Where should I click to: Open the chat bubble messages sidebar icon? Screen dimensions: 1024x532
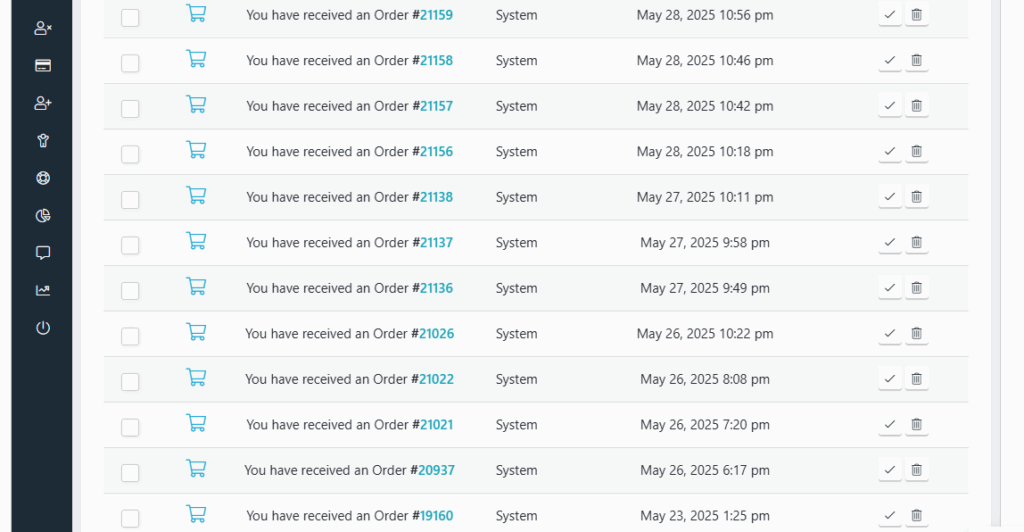(x=42, y=253)
